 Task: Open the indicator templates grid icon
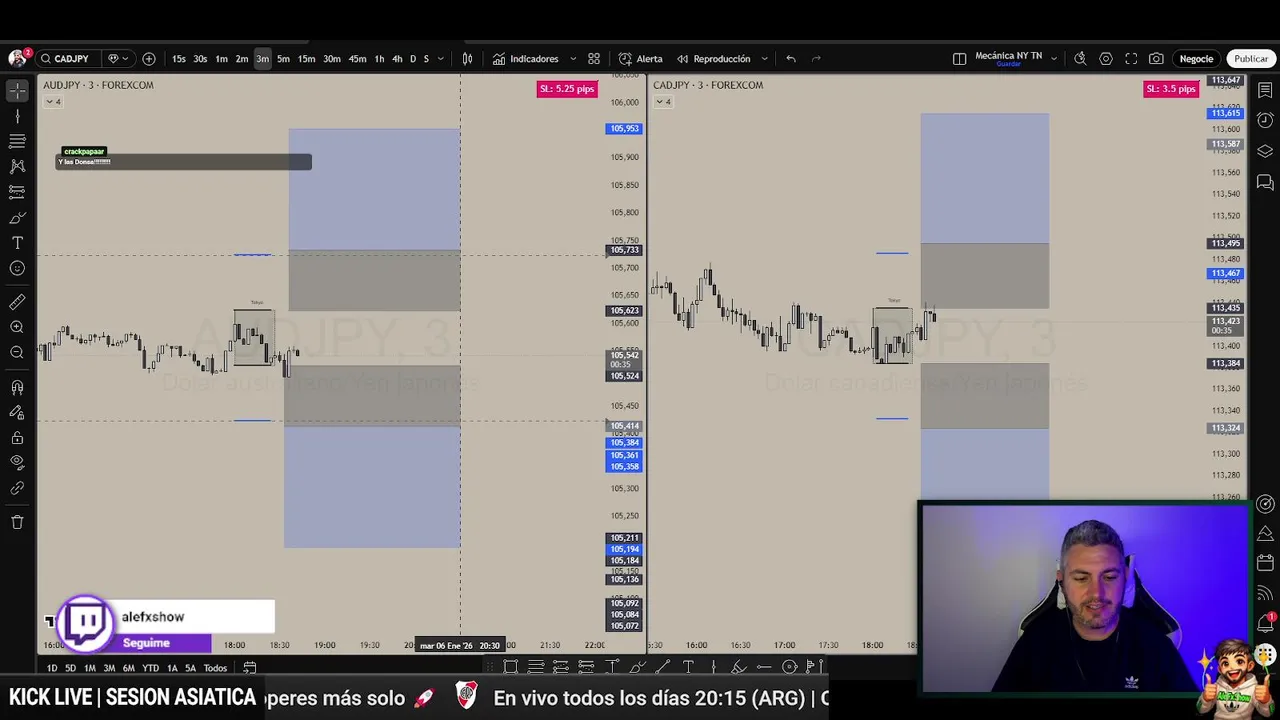click(594, 59)
